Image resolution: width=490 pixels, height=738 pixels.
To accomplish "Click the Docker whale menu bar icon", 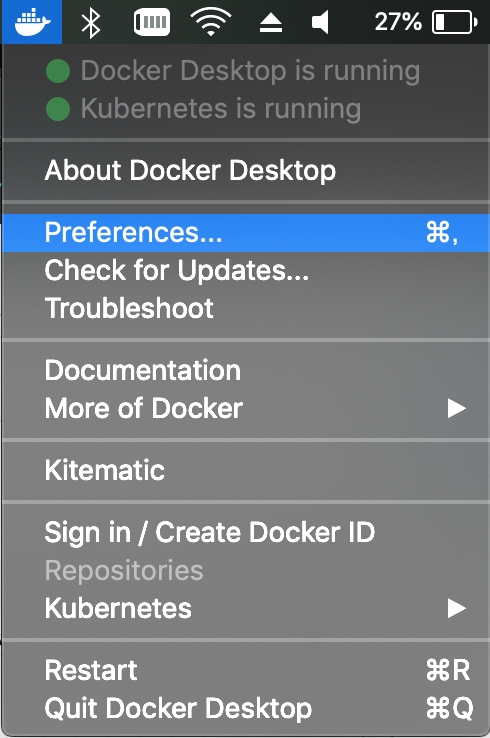I will [x=32, y=22].
